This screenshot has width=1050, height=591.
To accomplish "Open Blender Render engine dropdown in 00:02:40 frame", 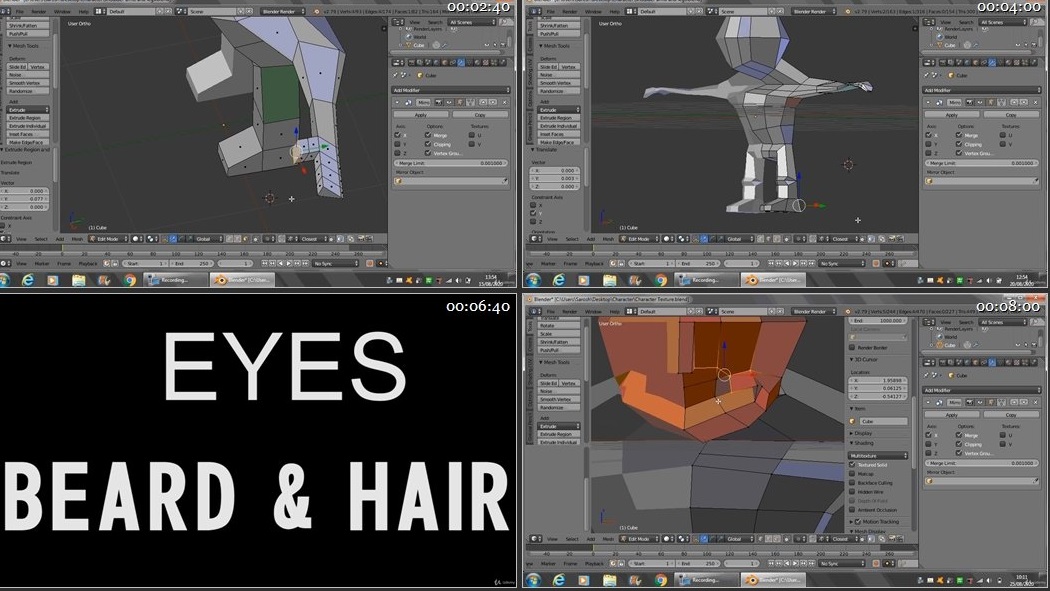I will (282, 11).
